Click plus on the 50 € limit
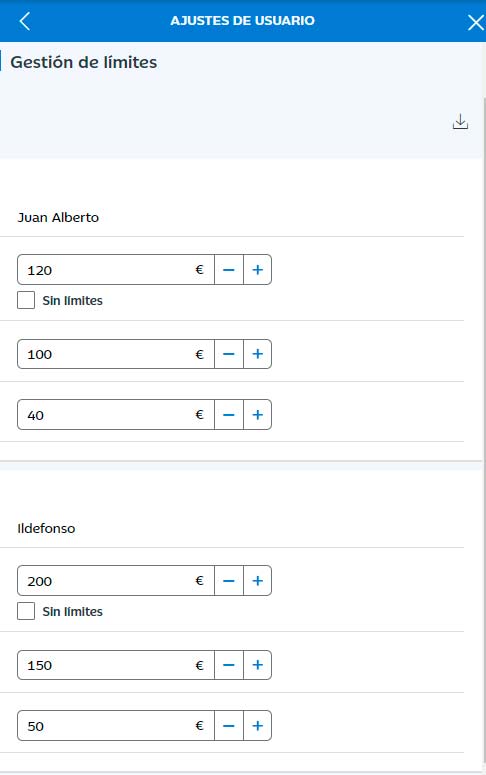Screen dimensions: 486x775 point(258,726)
